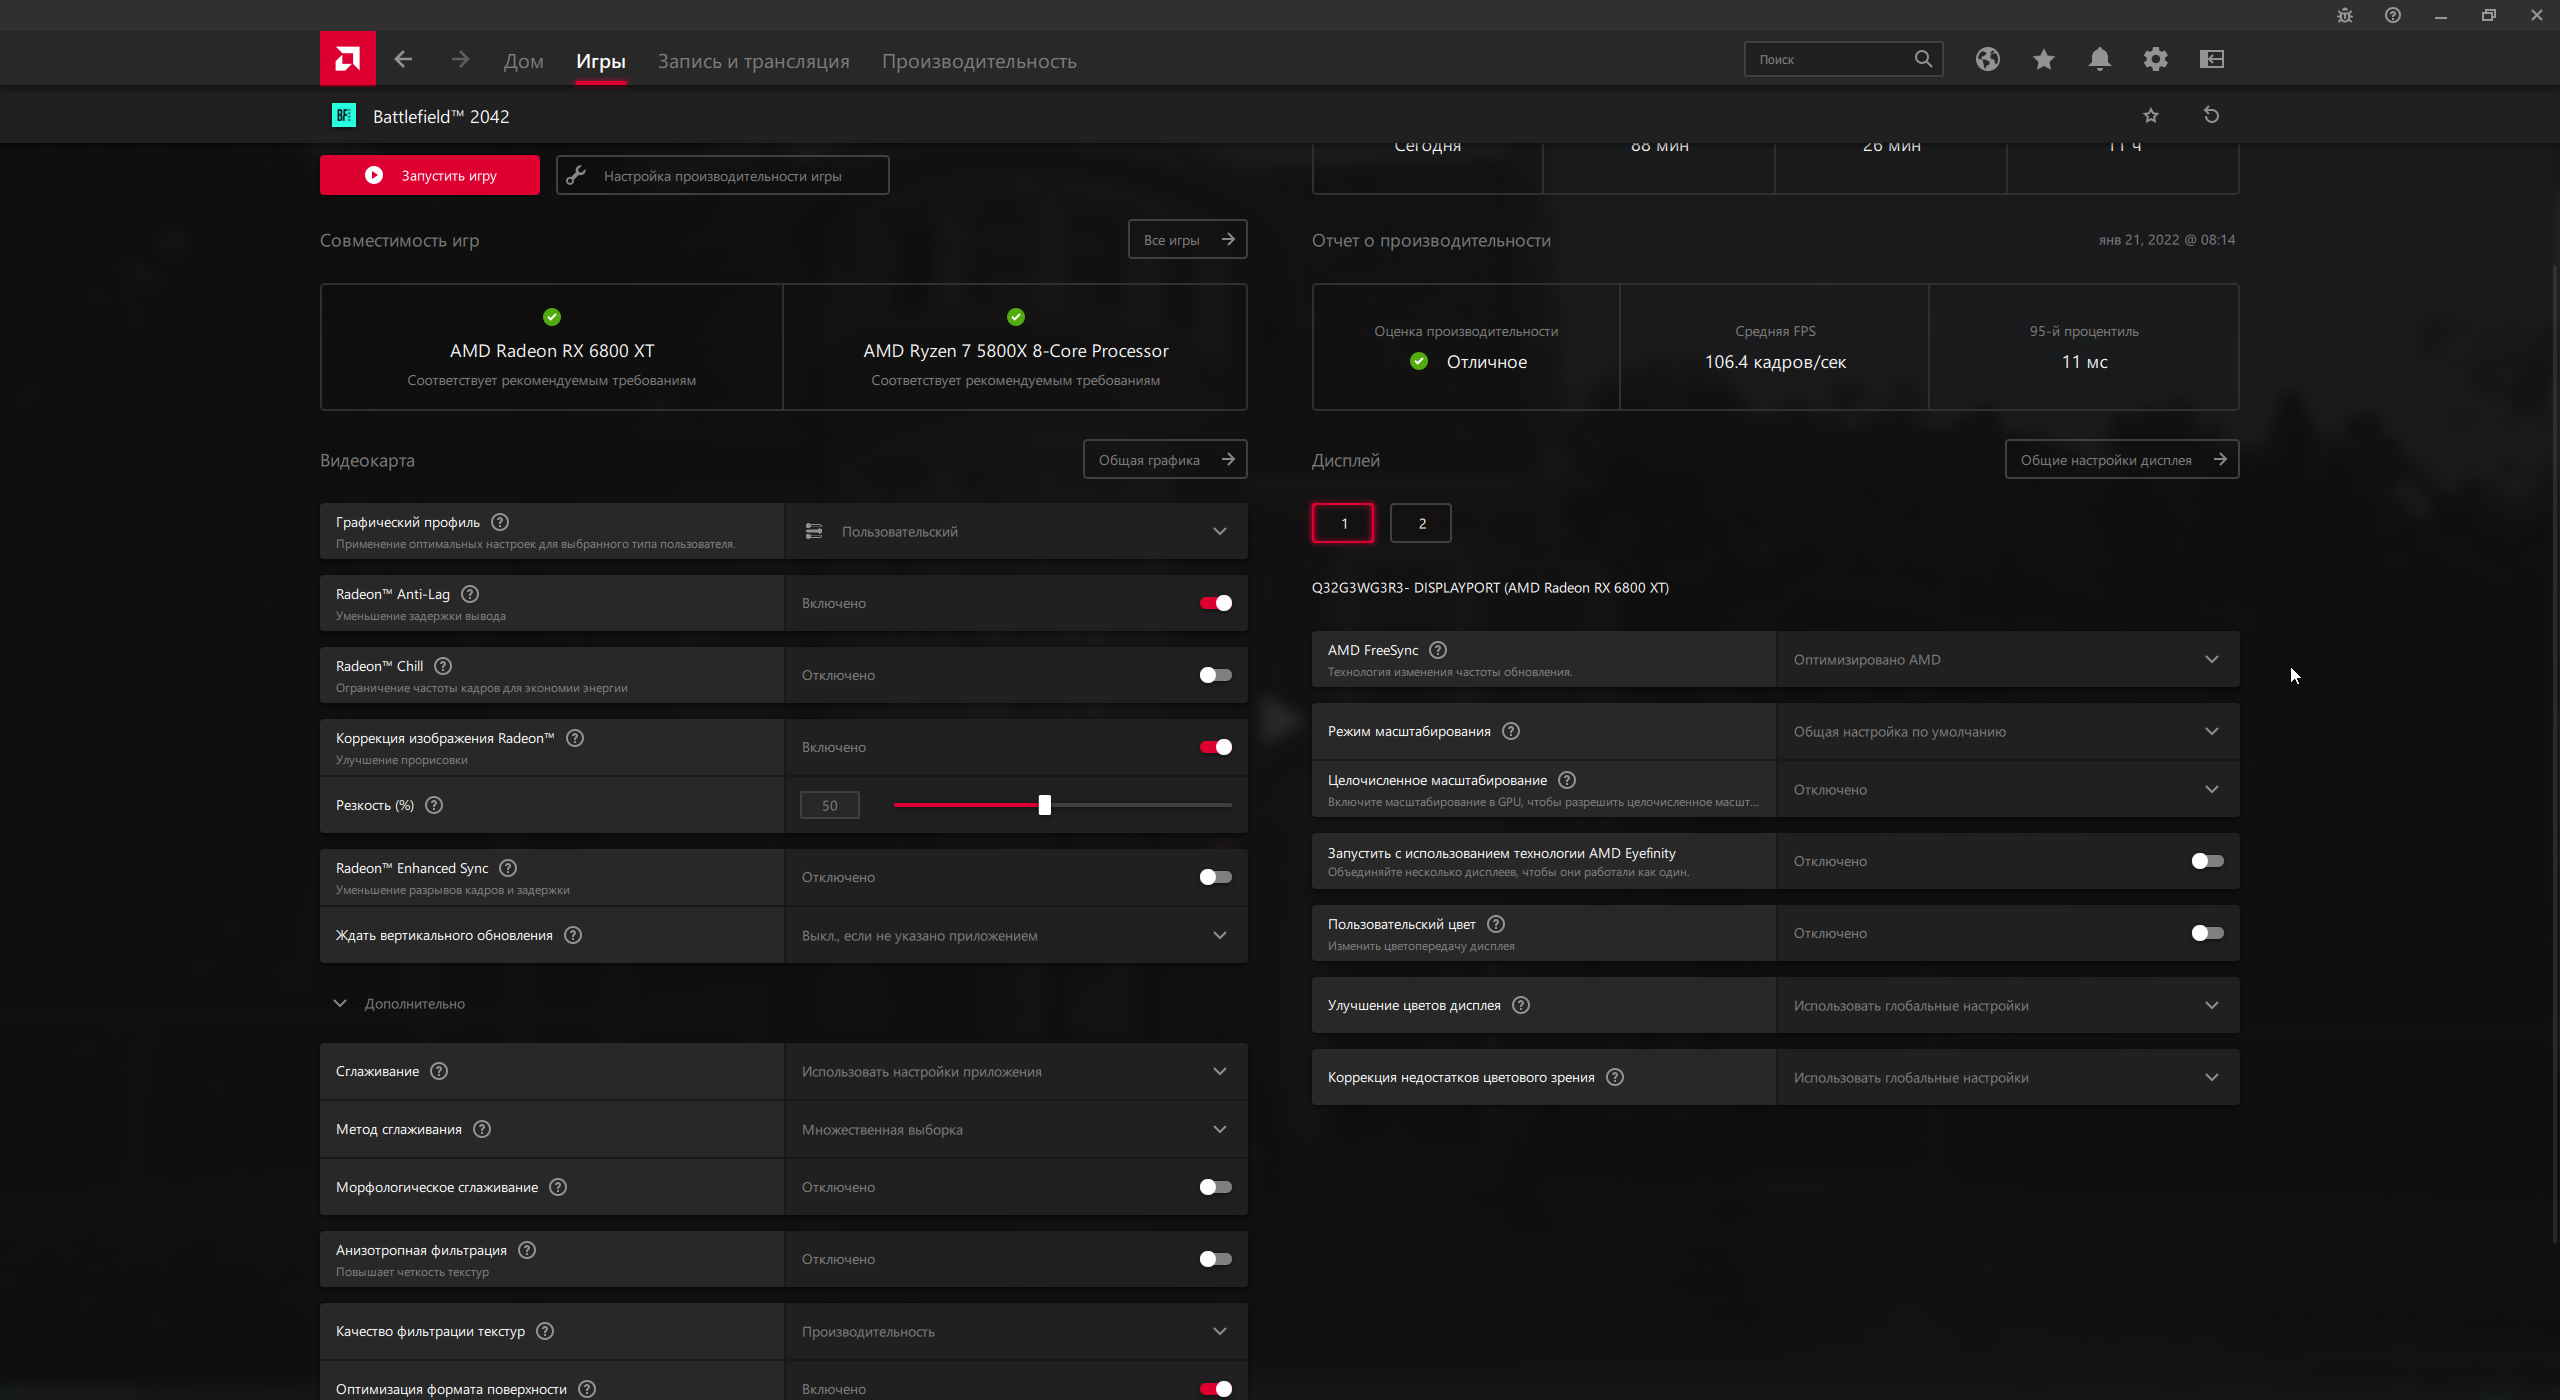2560x1400 pixels.
Task: Open settings gear icon
Action: tap(2155, 59)
